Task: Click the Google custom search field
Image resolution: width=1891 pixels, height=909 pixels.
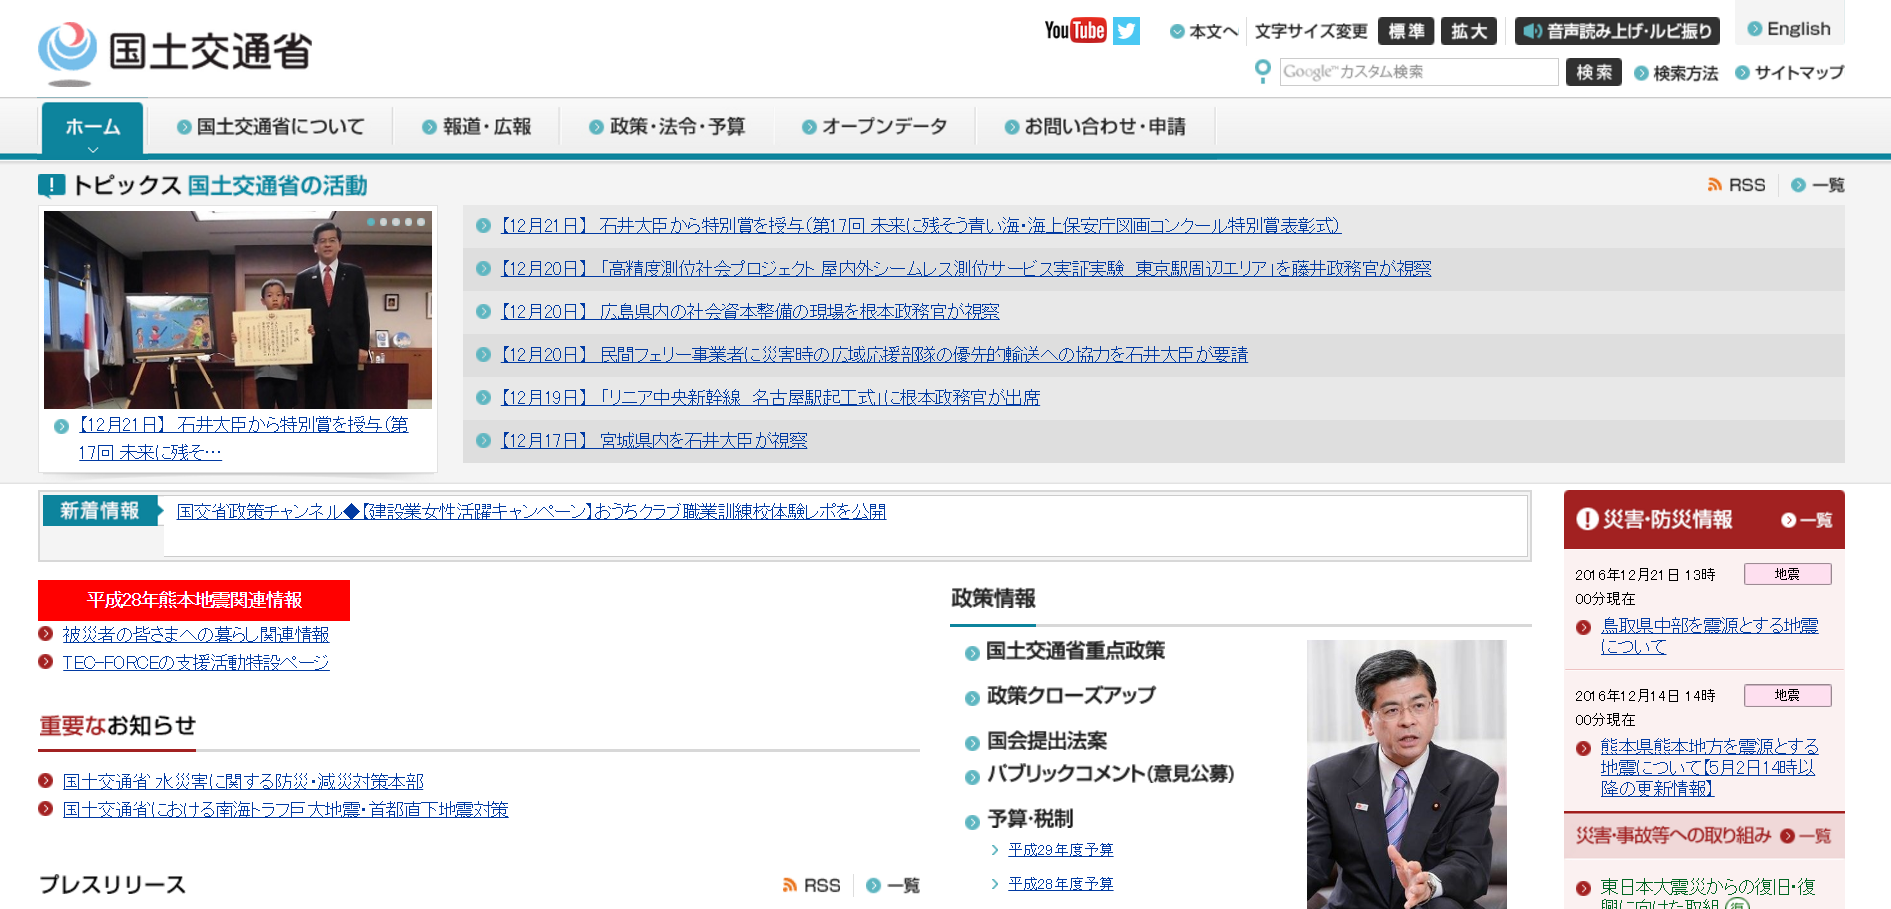Action: [x=1419, y=72]
